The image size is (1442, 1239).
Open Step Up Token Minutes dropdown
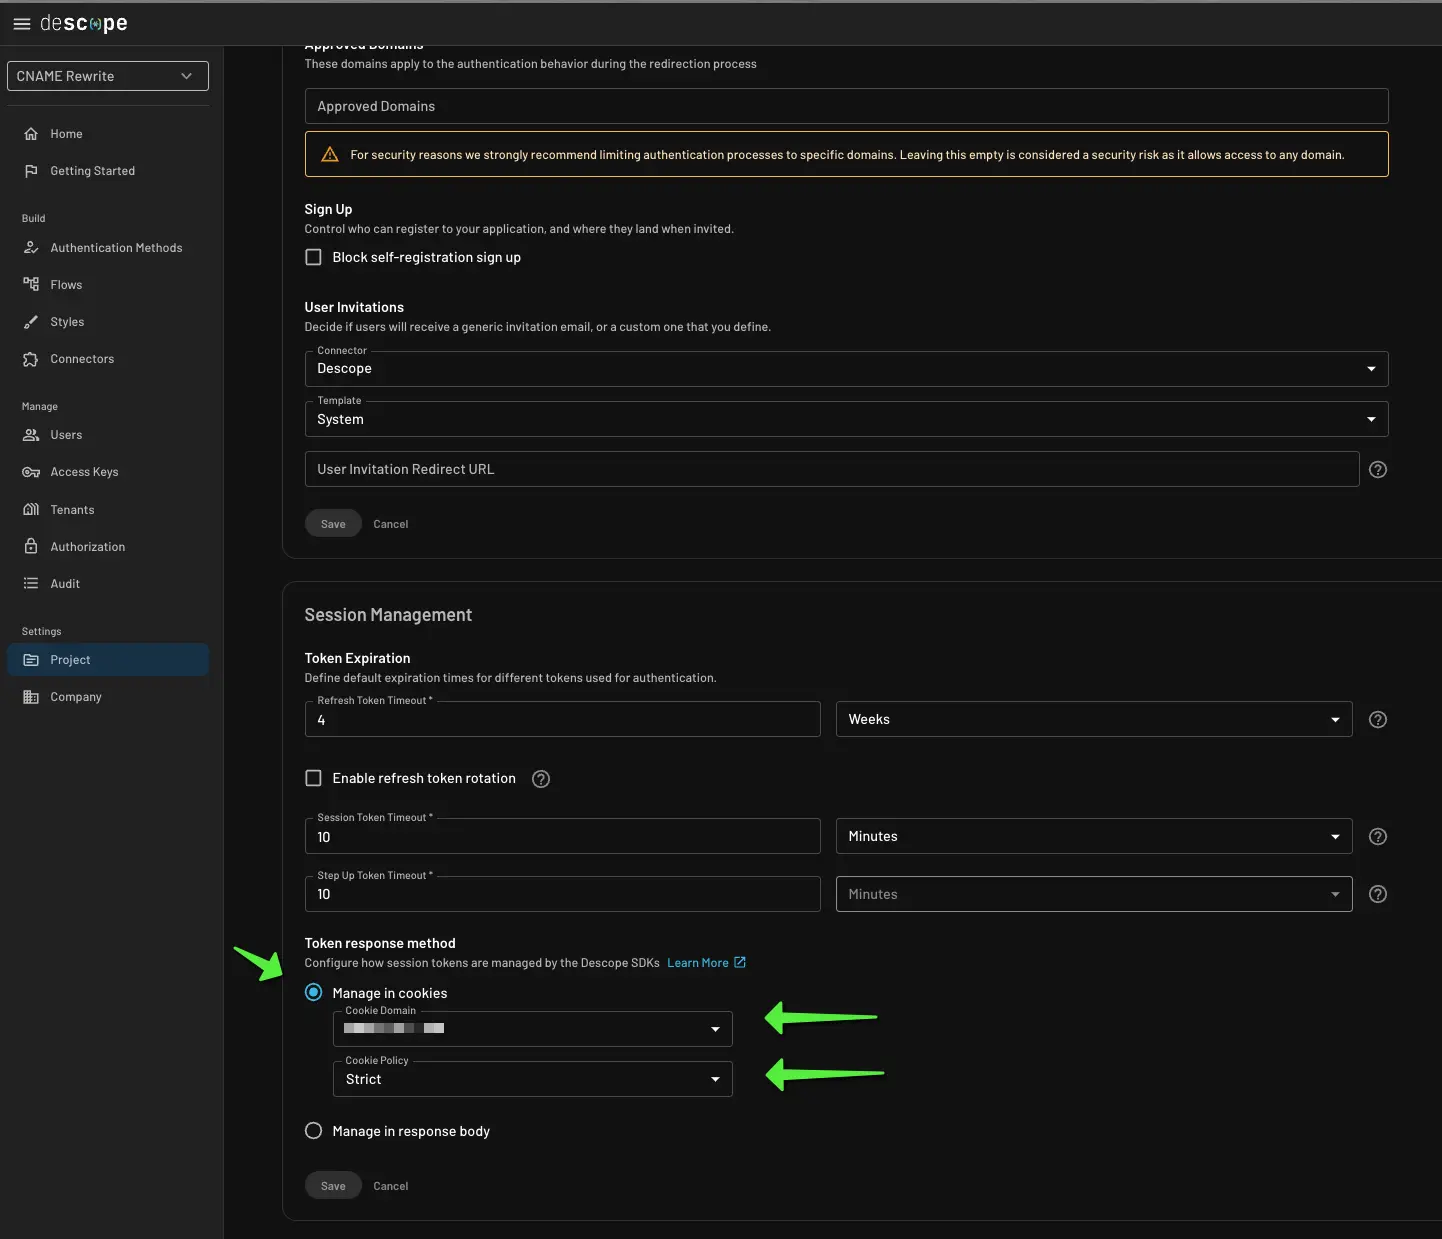[x=1094, y=894]
